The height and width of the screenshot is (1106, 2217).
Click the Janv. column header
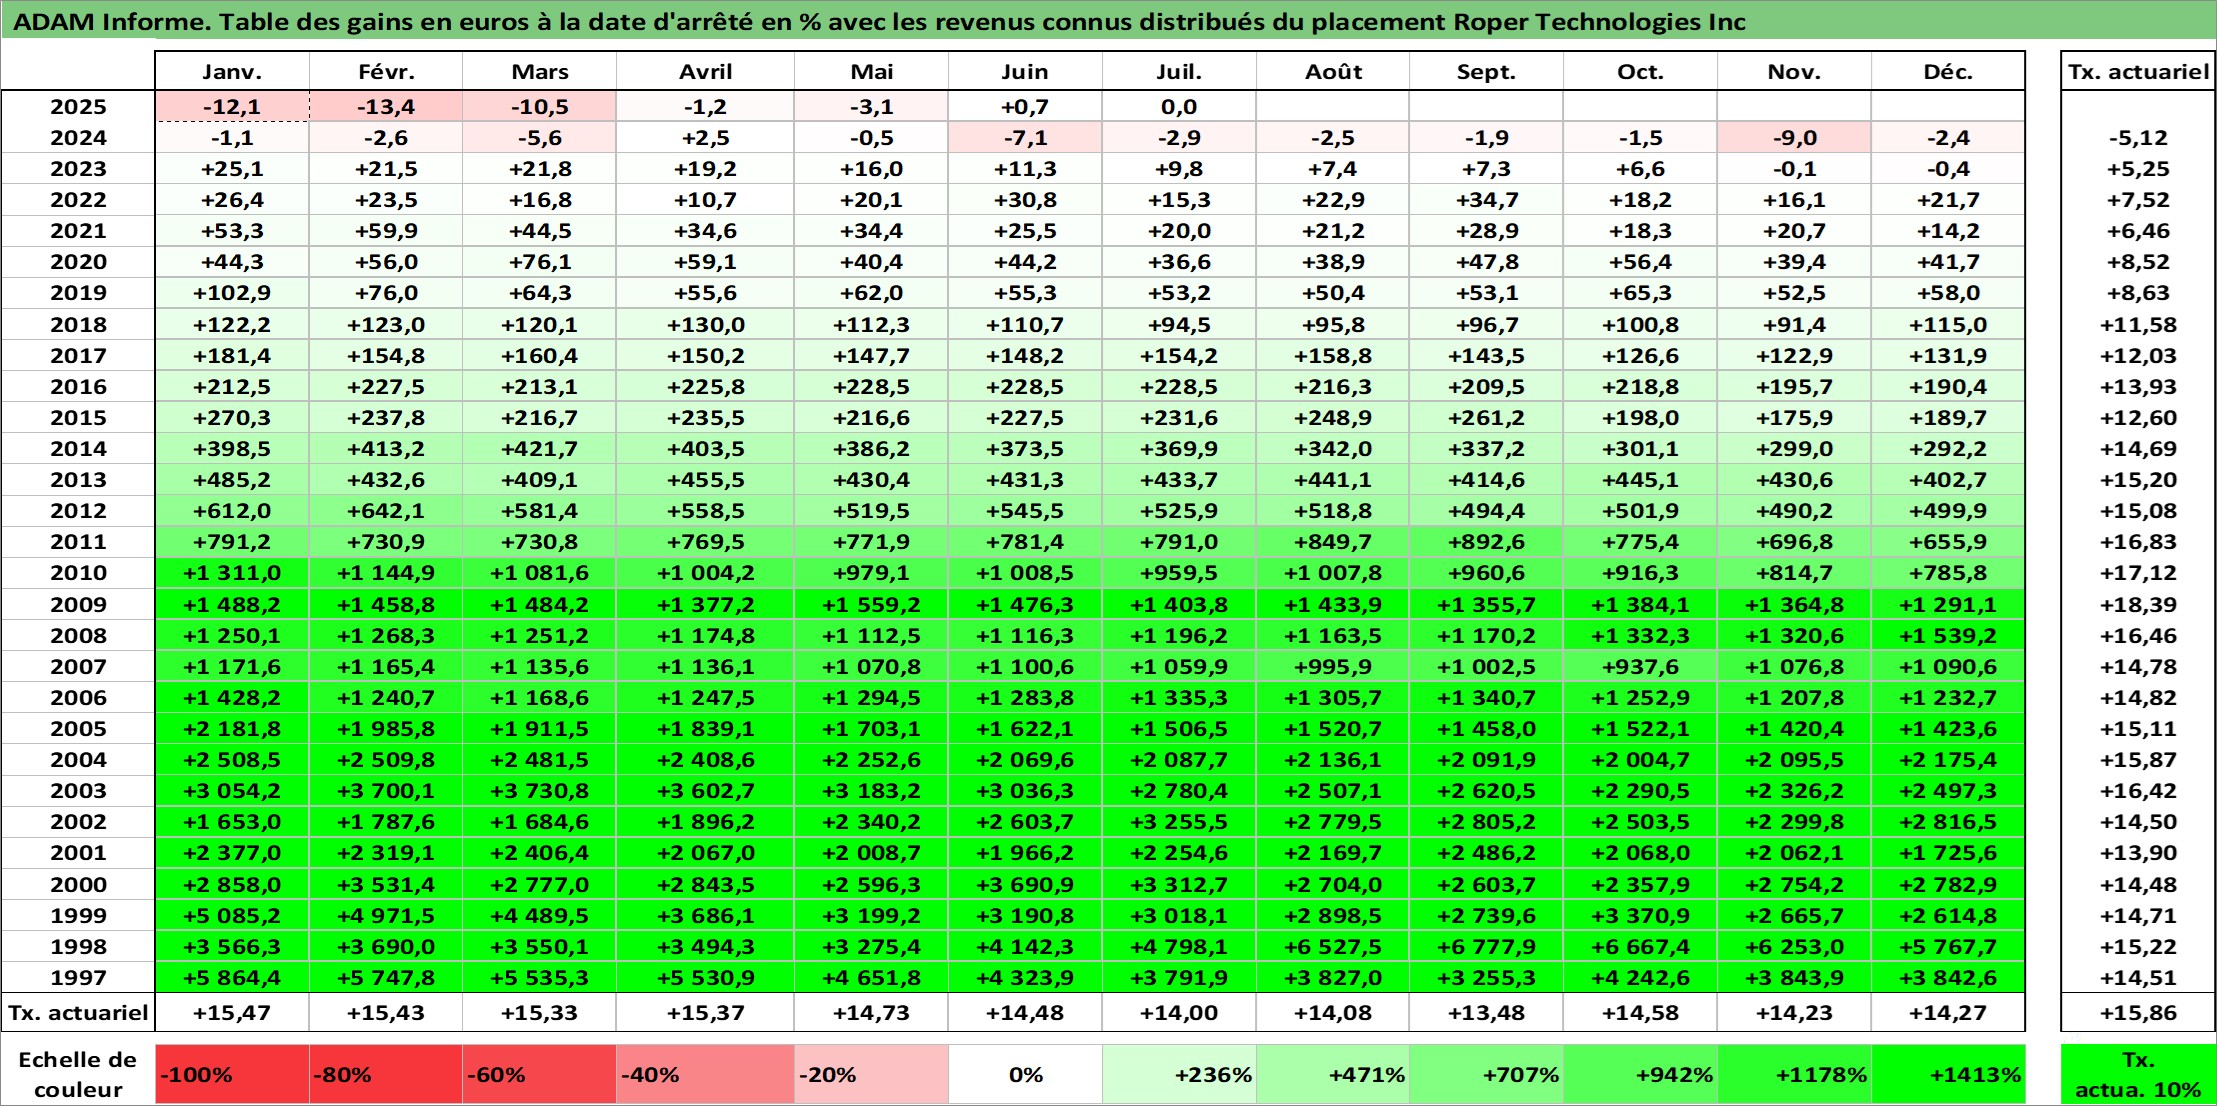[232, 71]
